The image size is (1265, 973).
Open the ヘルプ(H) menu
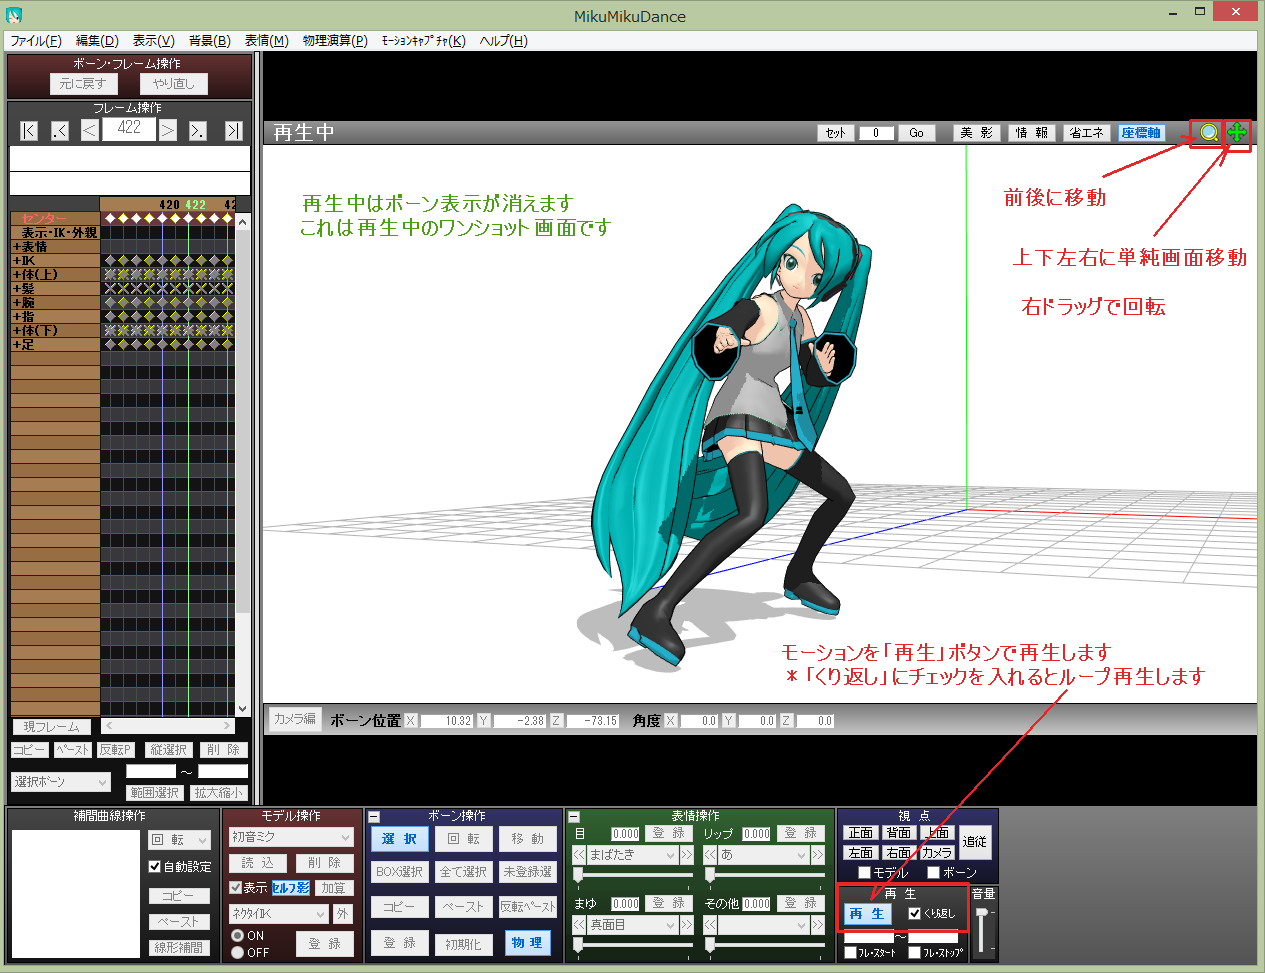(x=503, y=41)
